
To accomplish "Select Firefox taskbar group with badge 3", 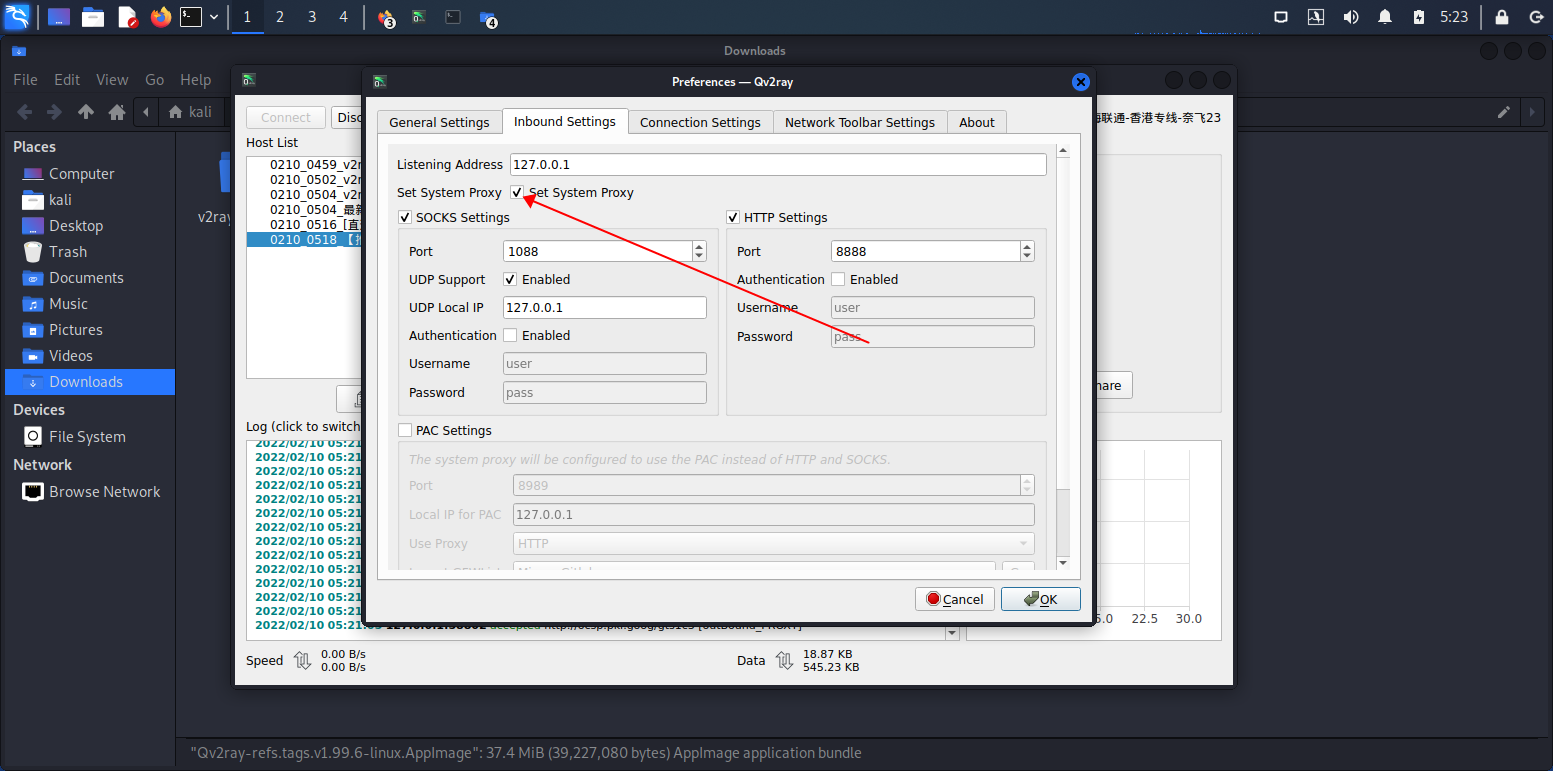I will coord(385,17).
